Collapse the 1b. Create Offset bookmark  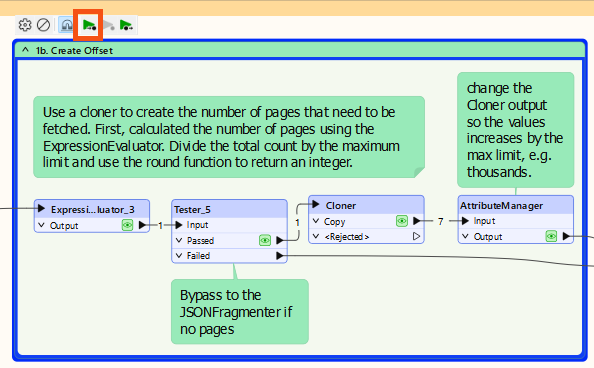coord(25,50)
